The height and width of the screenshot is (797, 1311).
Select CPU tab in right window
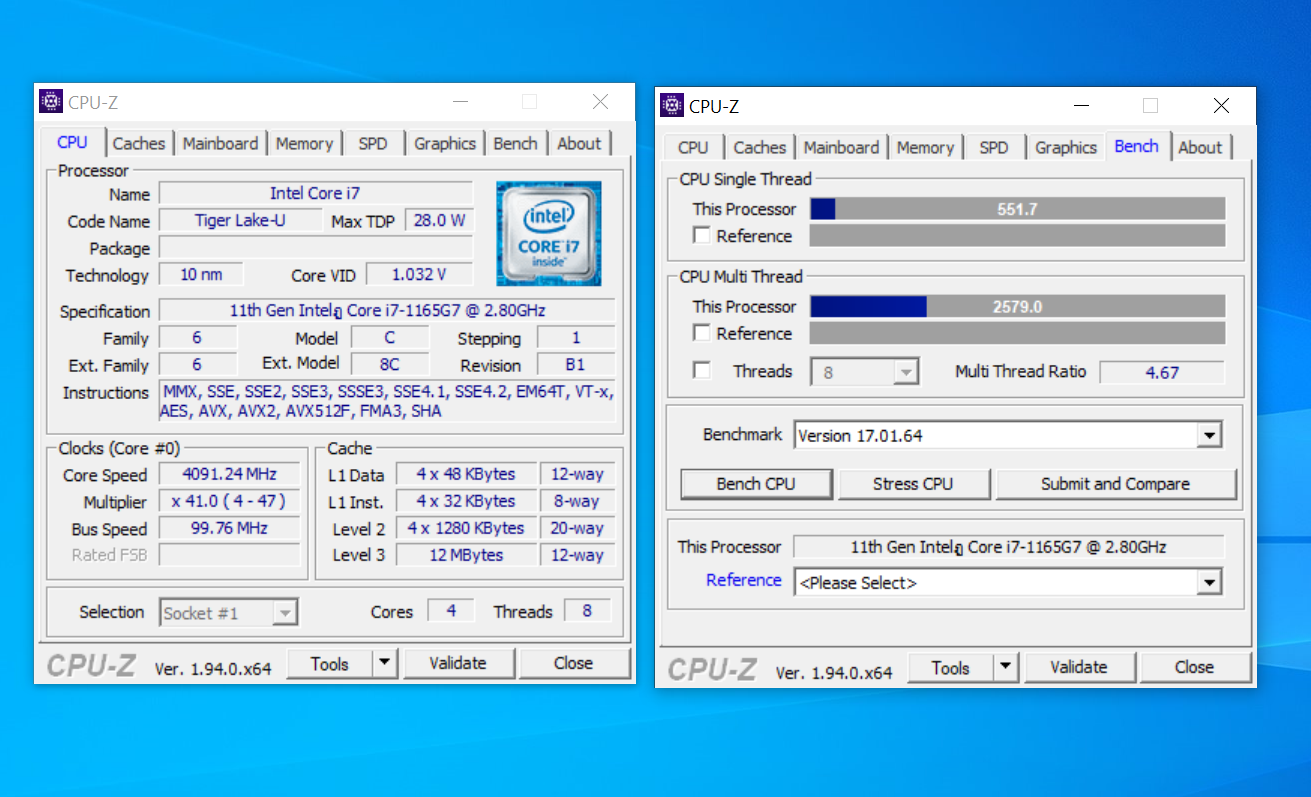tap(693, 147)
